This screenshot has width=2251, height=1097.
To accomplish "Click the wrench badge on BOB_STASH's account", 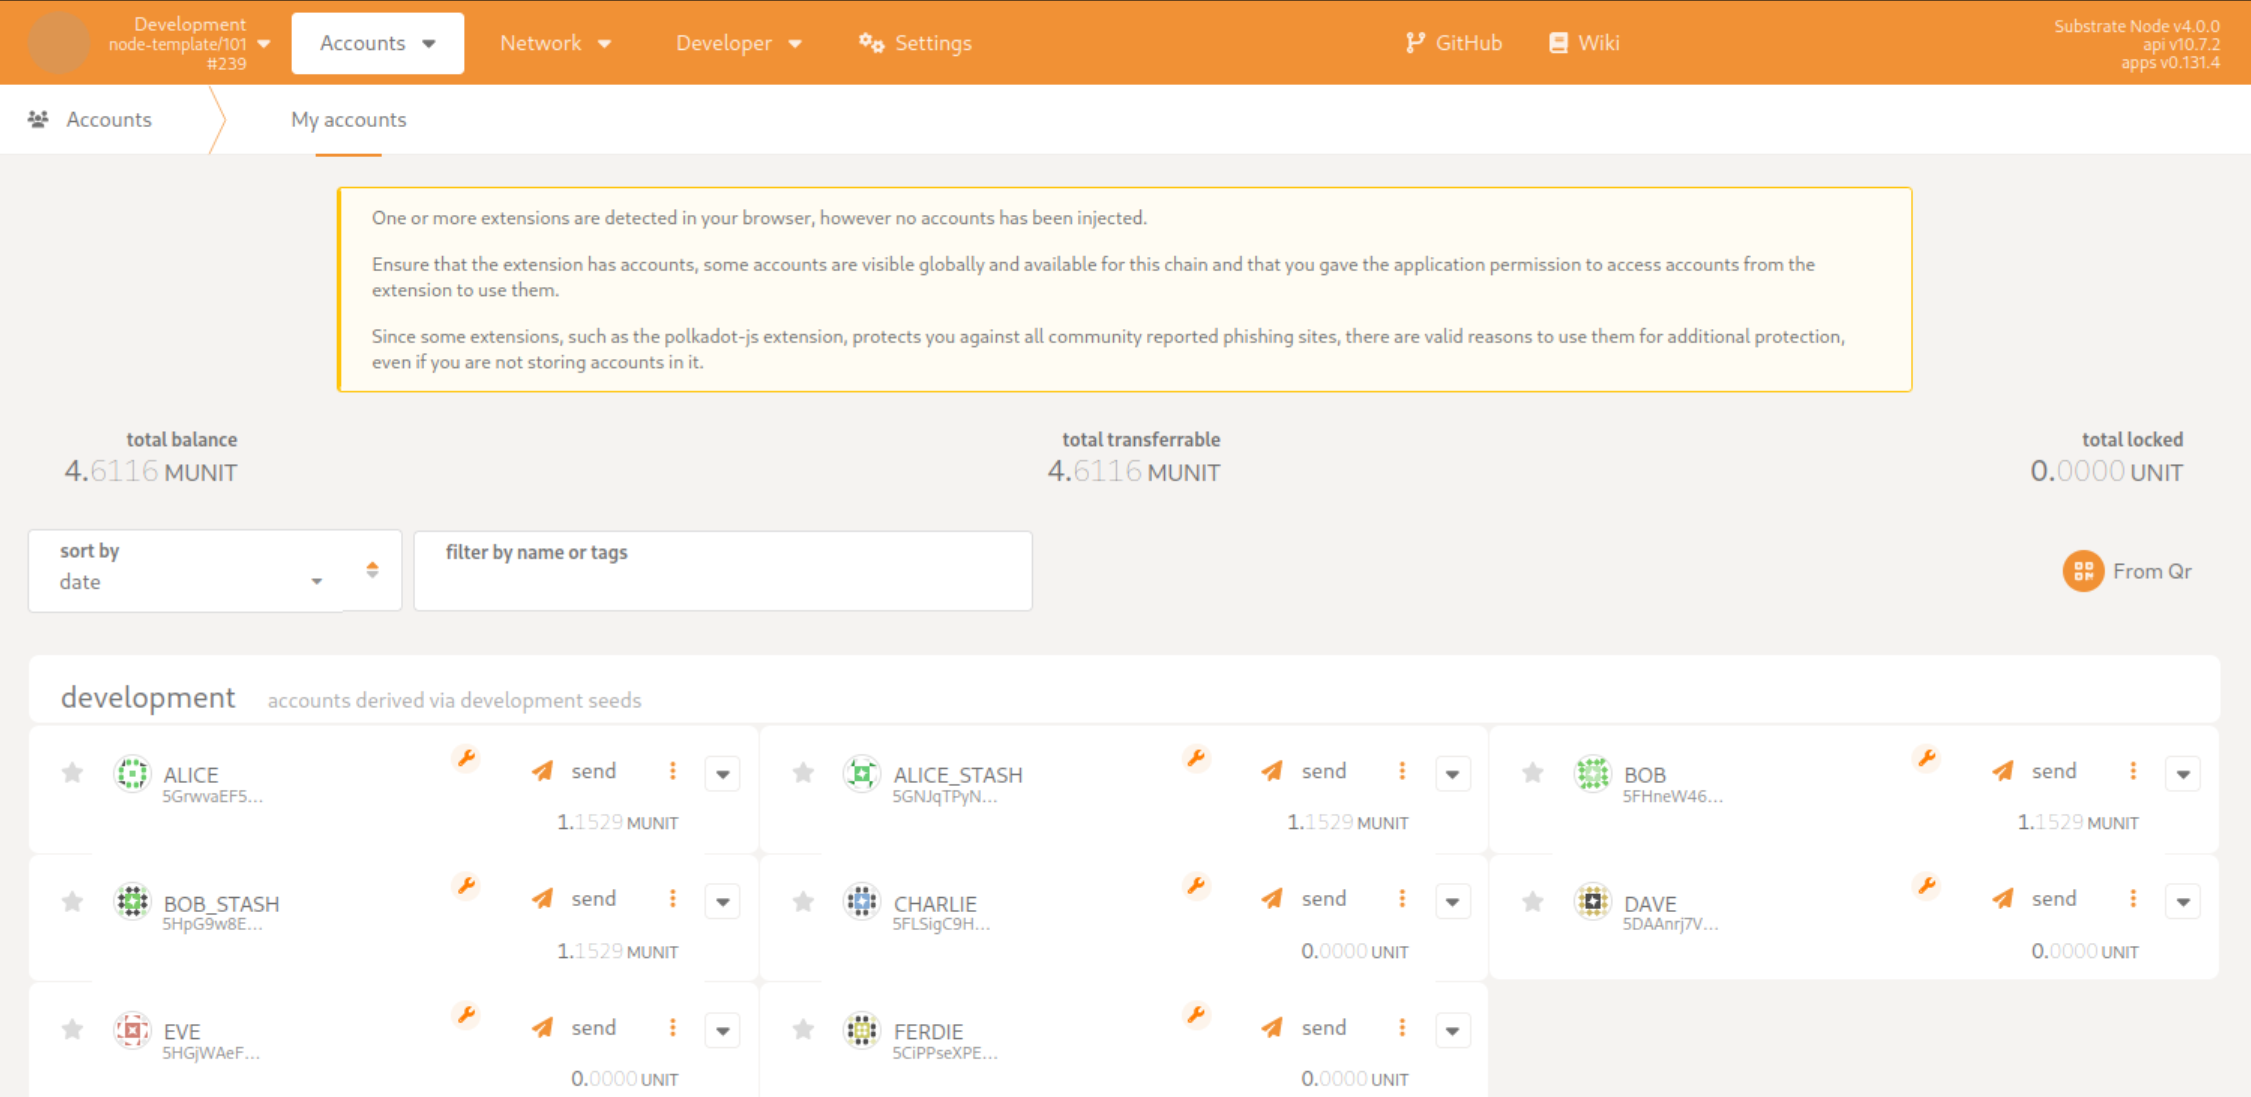I will click(x=466, y=886).
